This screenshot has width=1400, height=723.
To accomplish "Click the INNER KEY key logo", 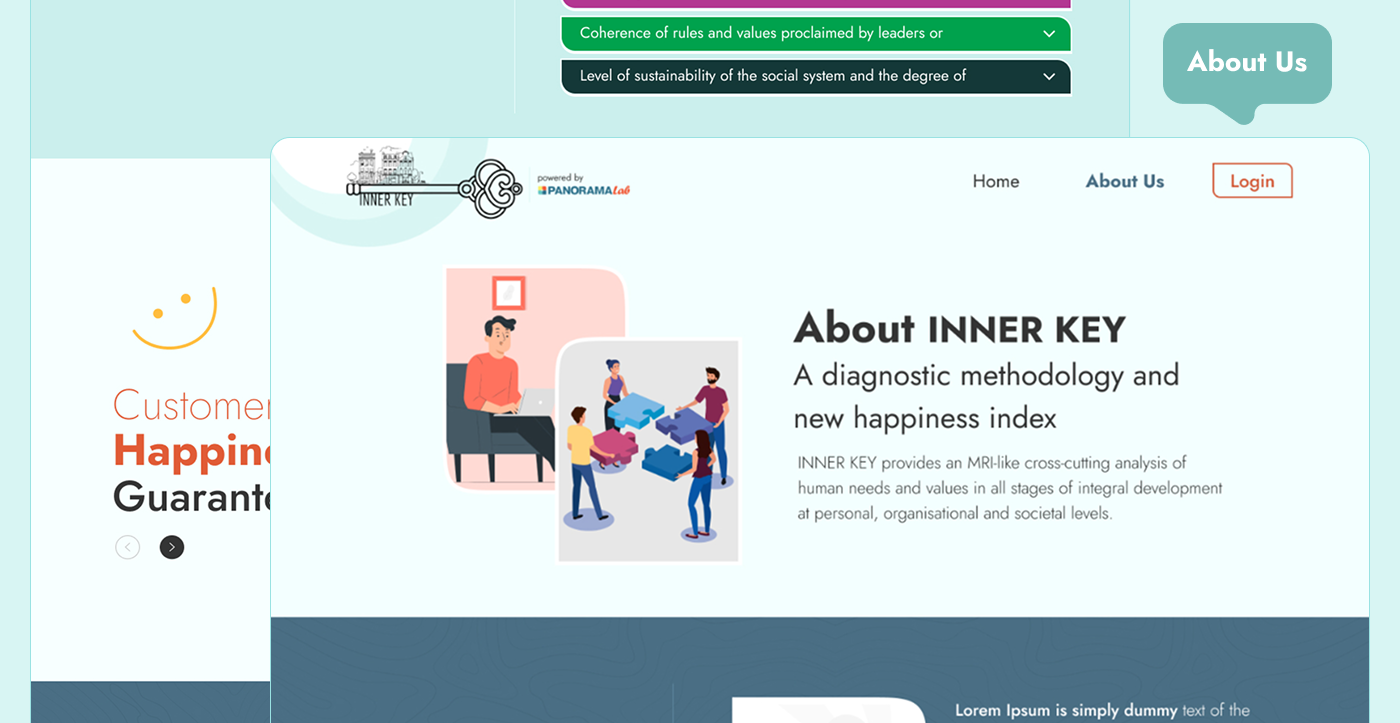I will (434, 182).
